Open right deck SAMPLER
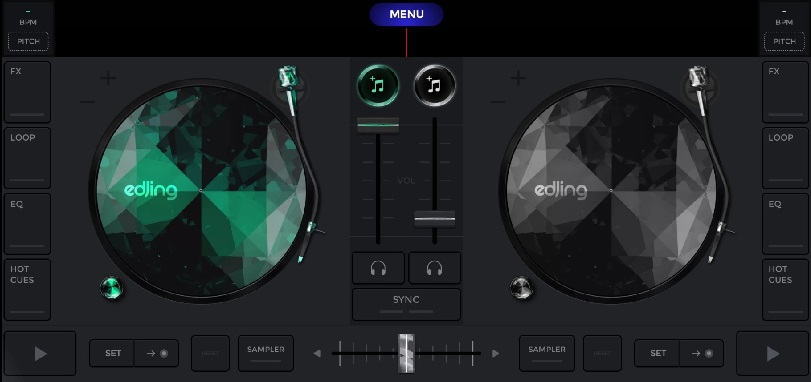 coord(547,354)
